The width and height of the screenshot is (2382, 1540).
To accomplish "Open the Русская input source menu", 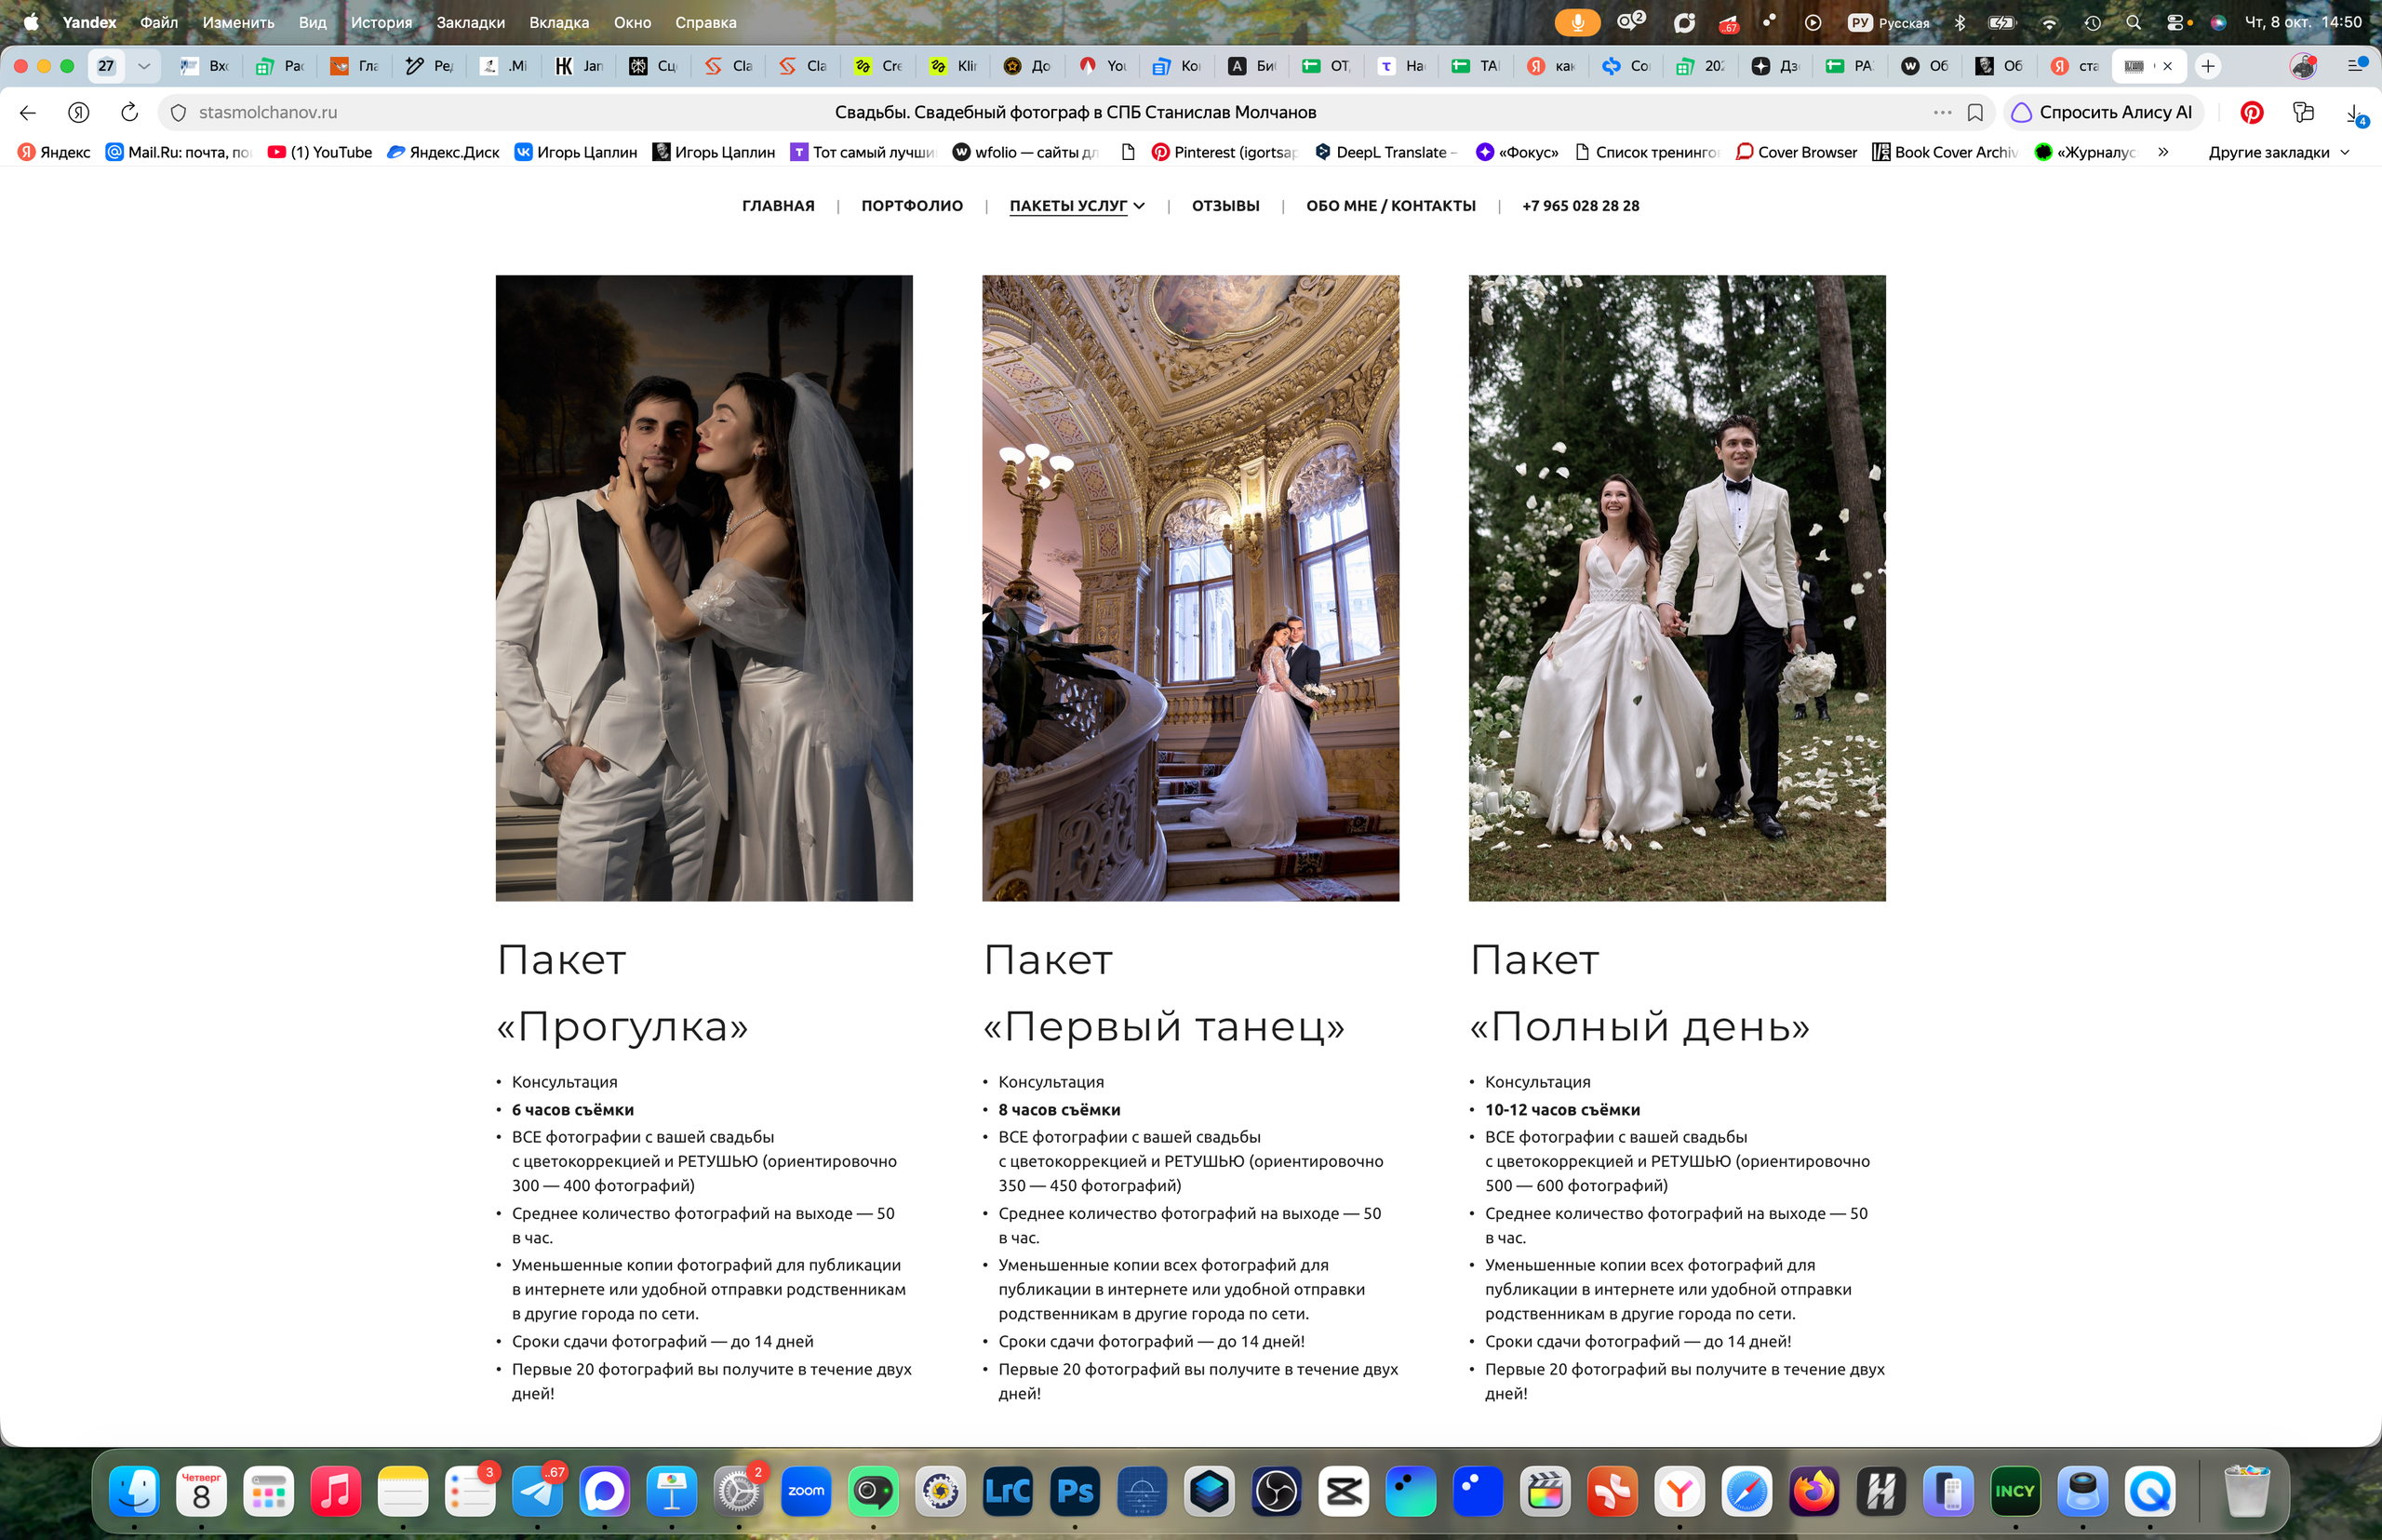I will [x=1888, y=22].
